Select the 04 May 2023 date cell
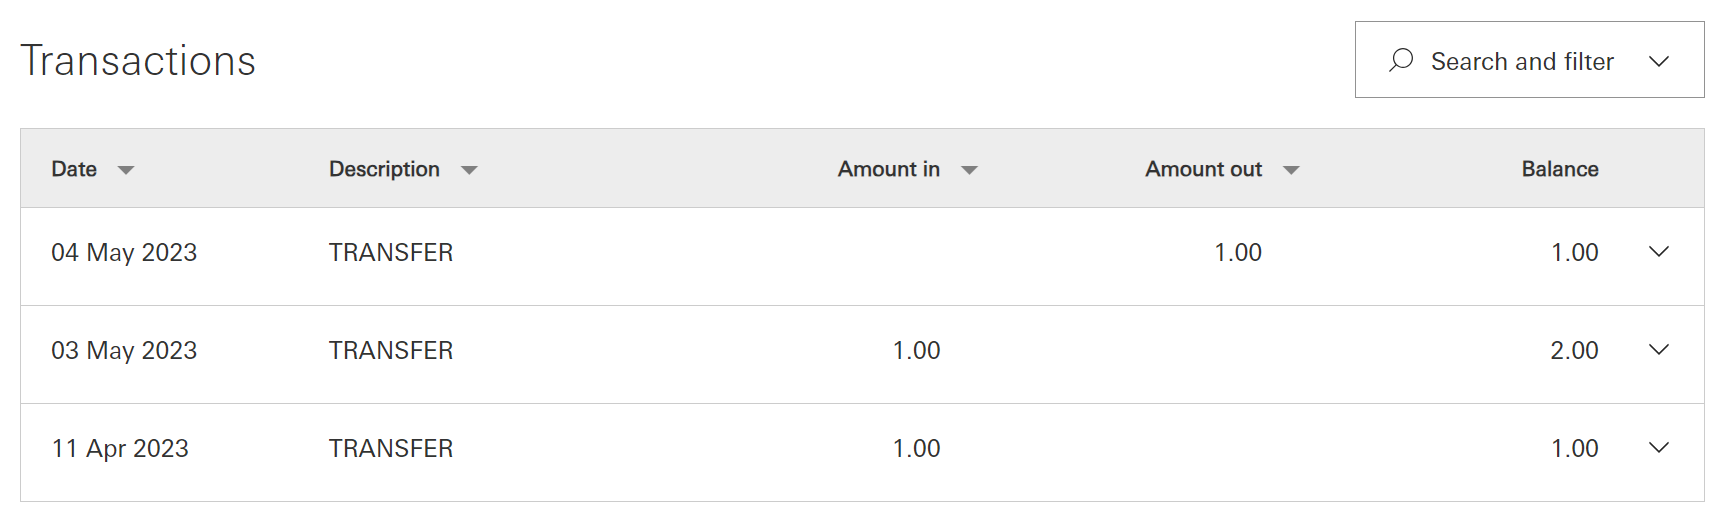 (x=124, y=252)
